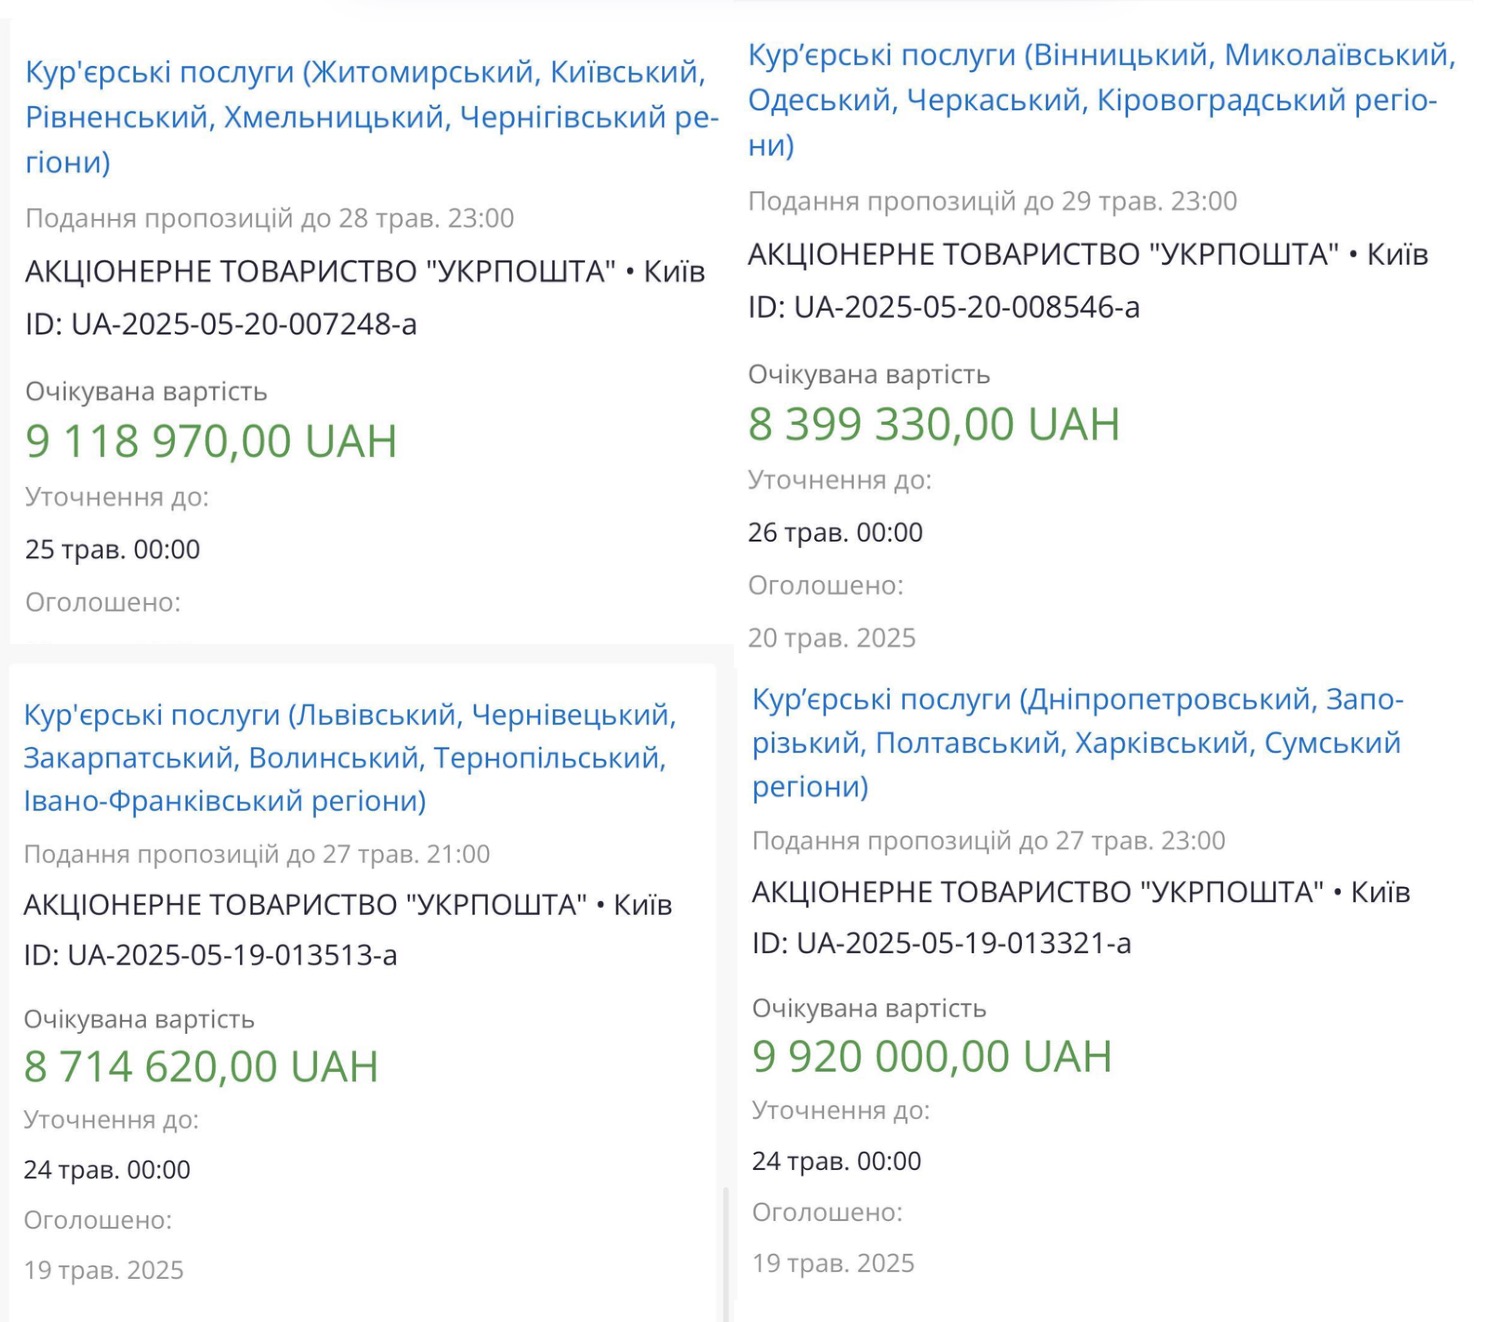The width and height of the screenshot is (1488, 1322).
Task: Click the clarification date 26 трав. 00:00
Action: (x=835, y=532)
